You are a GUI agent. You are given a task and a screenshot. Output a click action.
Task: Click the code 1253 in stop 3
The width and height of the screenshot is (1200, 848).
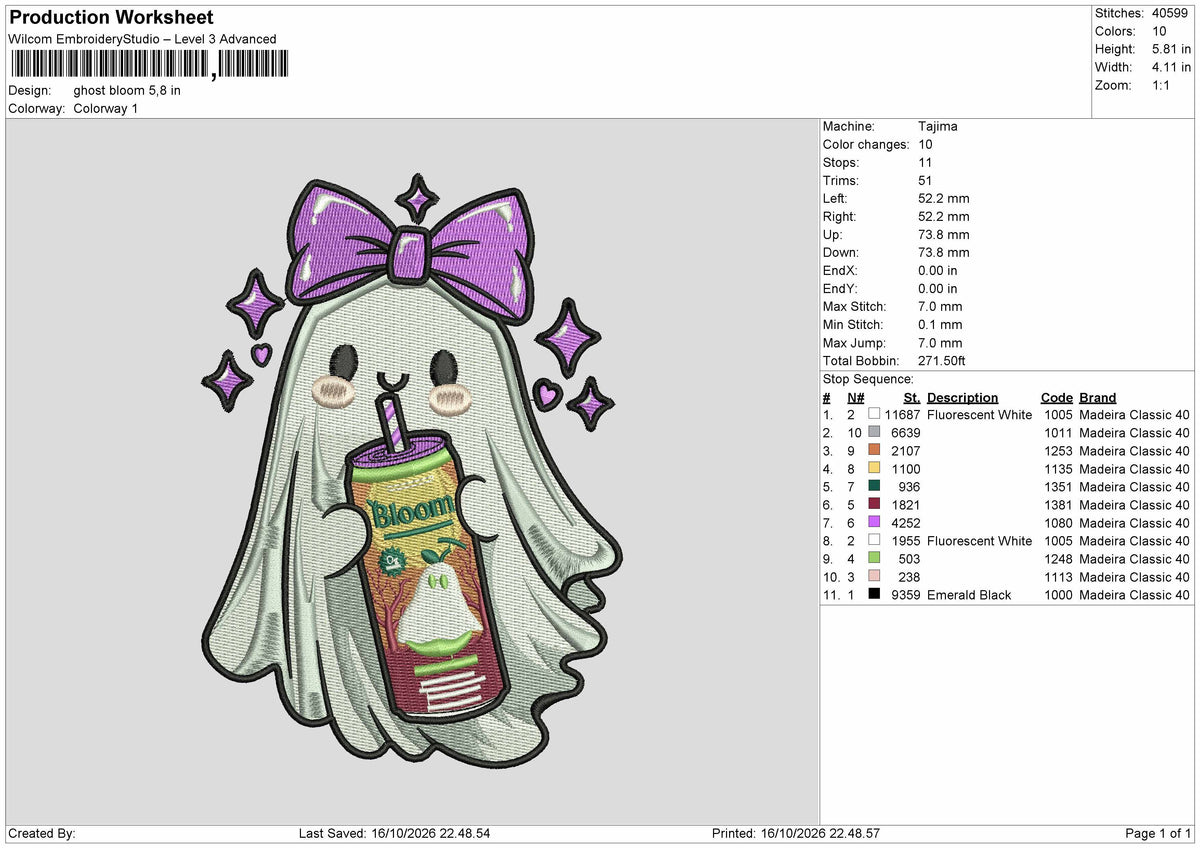[1058, 450]
